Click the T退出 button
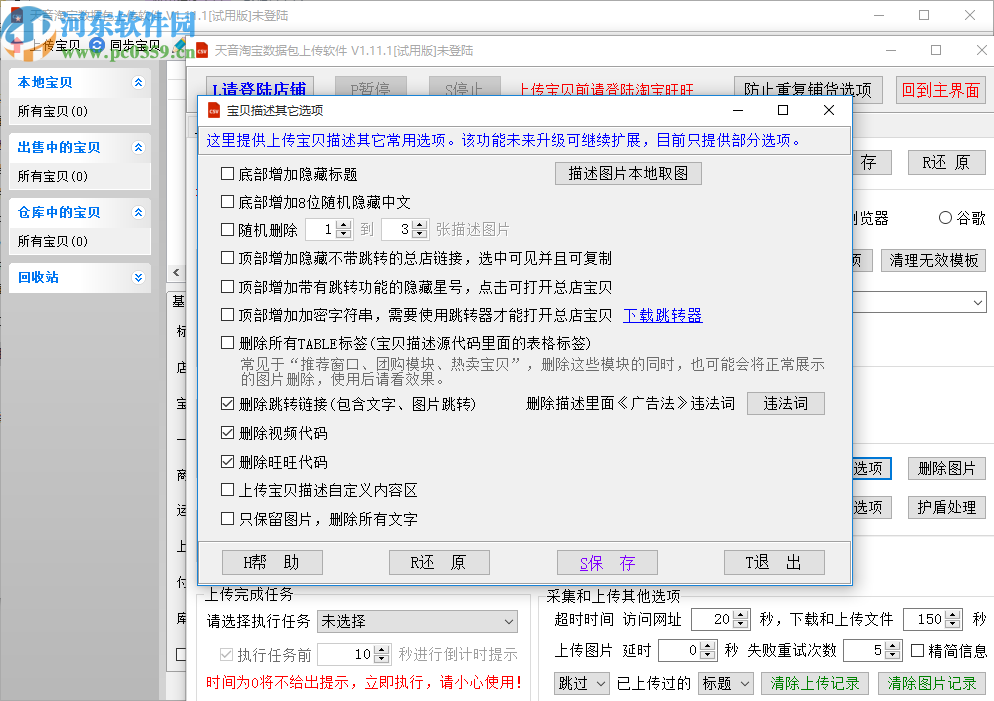Screen dimensions: 994x701 [774, 563]
